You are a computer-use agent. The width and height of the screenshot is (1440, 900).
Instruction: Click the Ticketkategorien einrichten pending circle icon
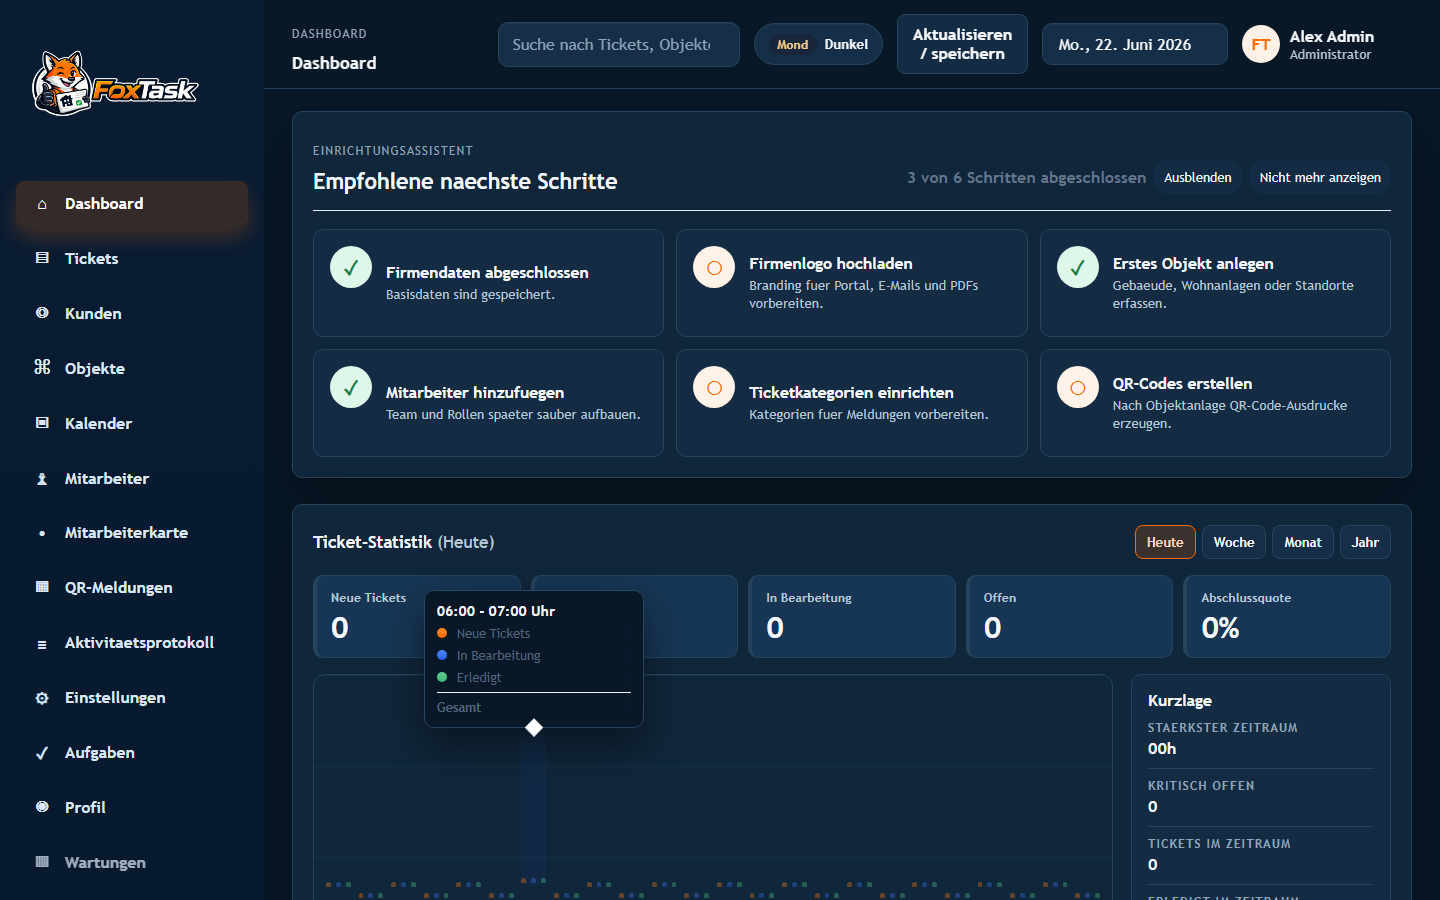pos(714,388)
